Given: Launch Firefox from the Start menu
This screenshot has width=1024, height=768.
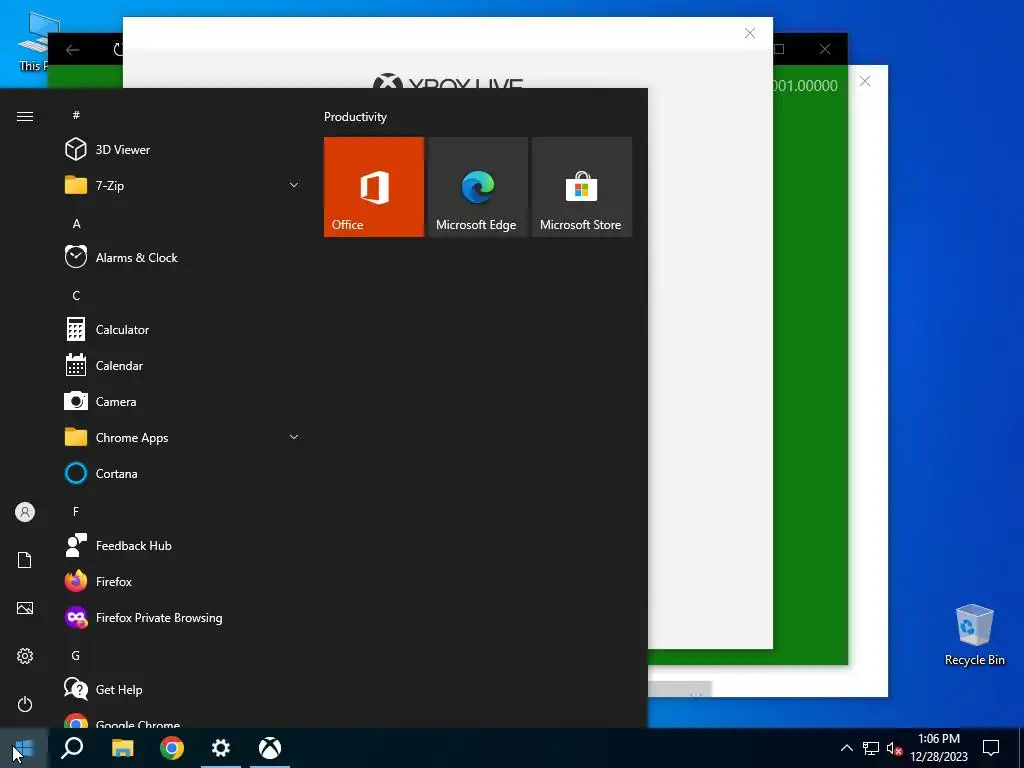Looking at the screenshot, I should pos(183,581).
